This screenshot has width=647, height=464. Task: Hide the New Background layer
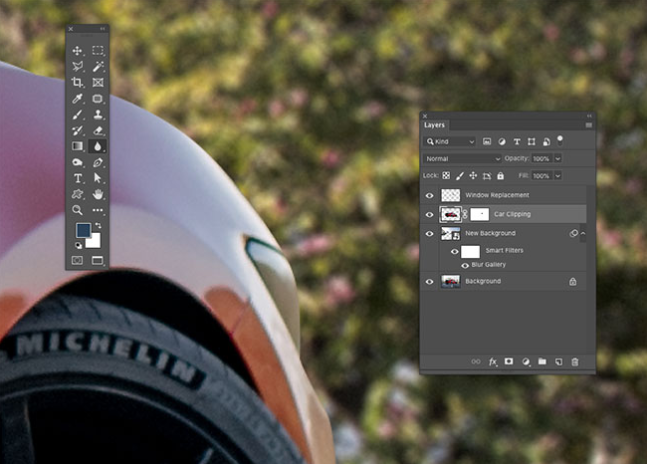(x=430, y=233)
